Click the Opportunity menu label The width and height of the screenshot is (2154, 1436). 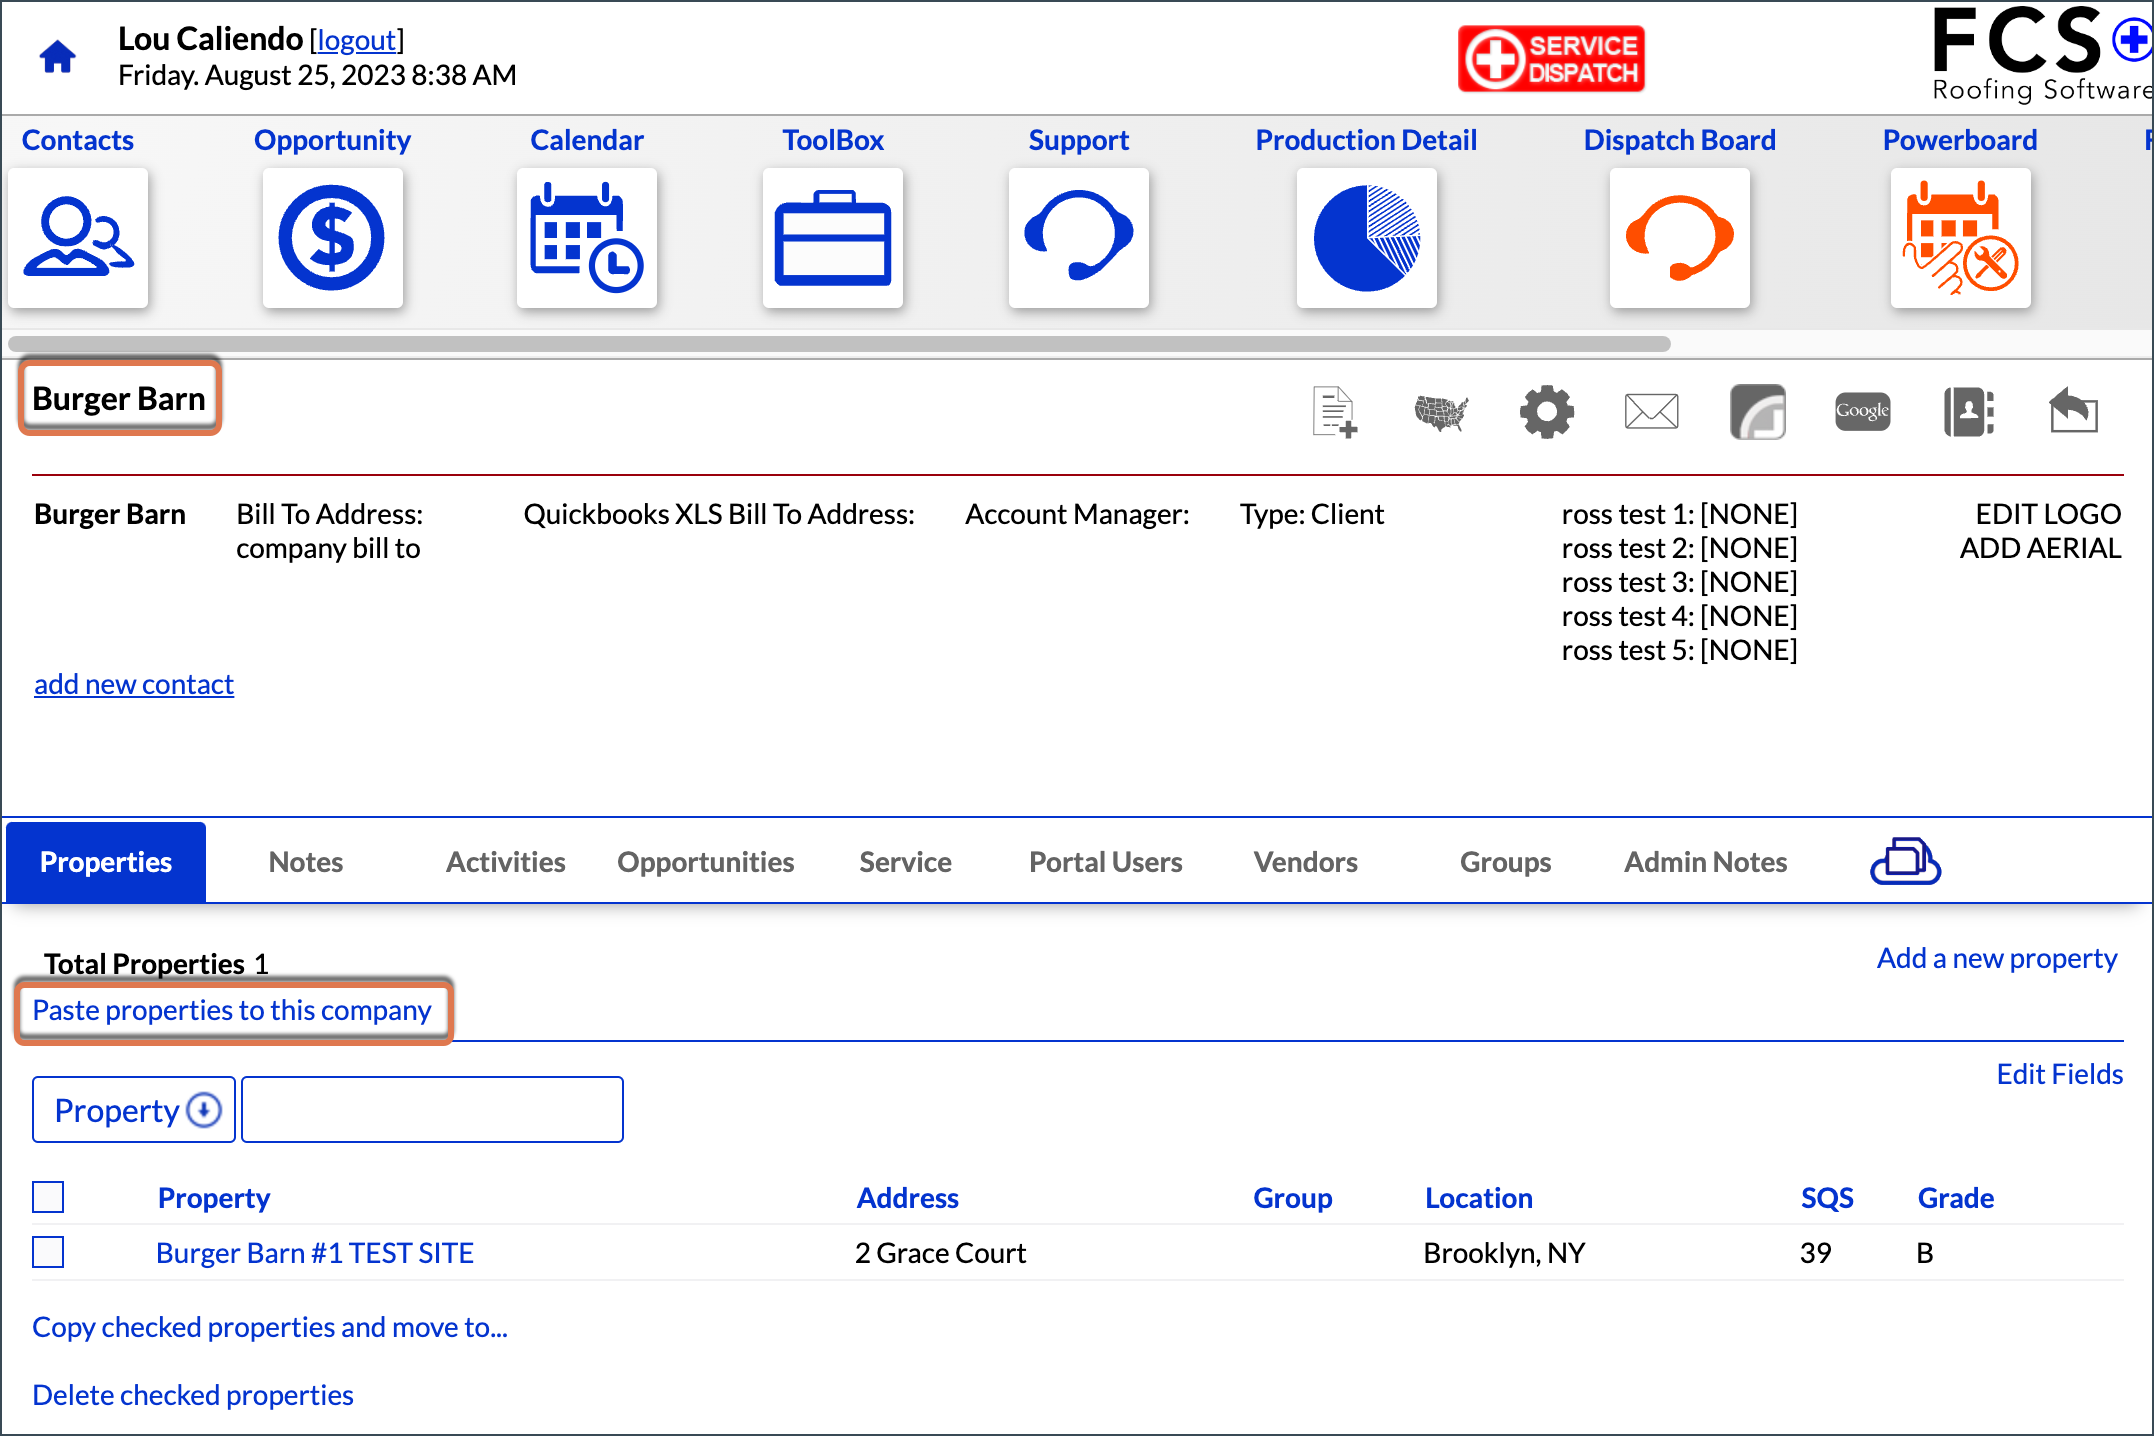click(x=332, y=140)
